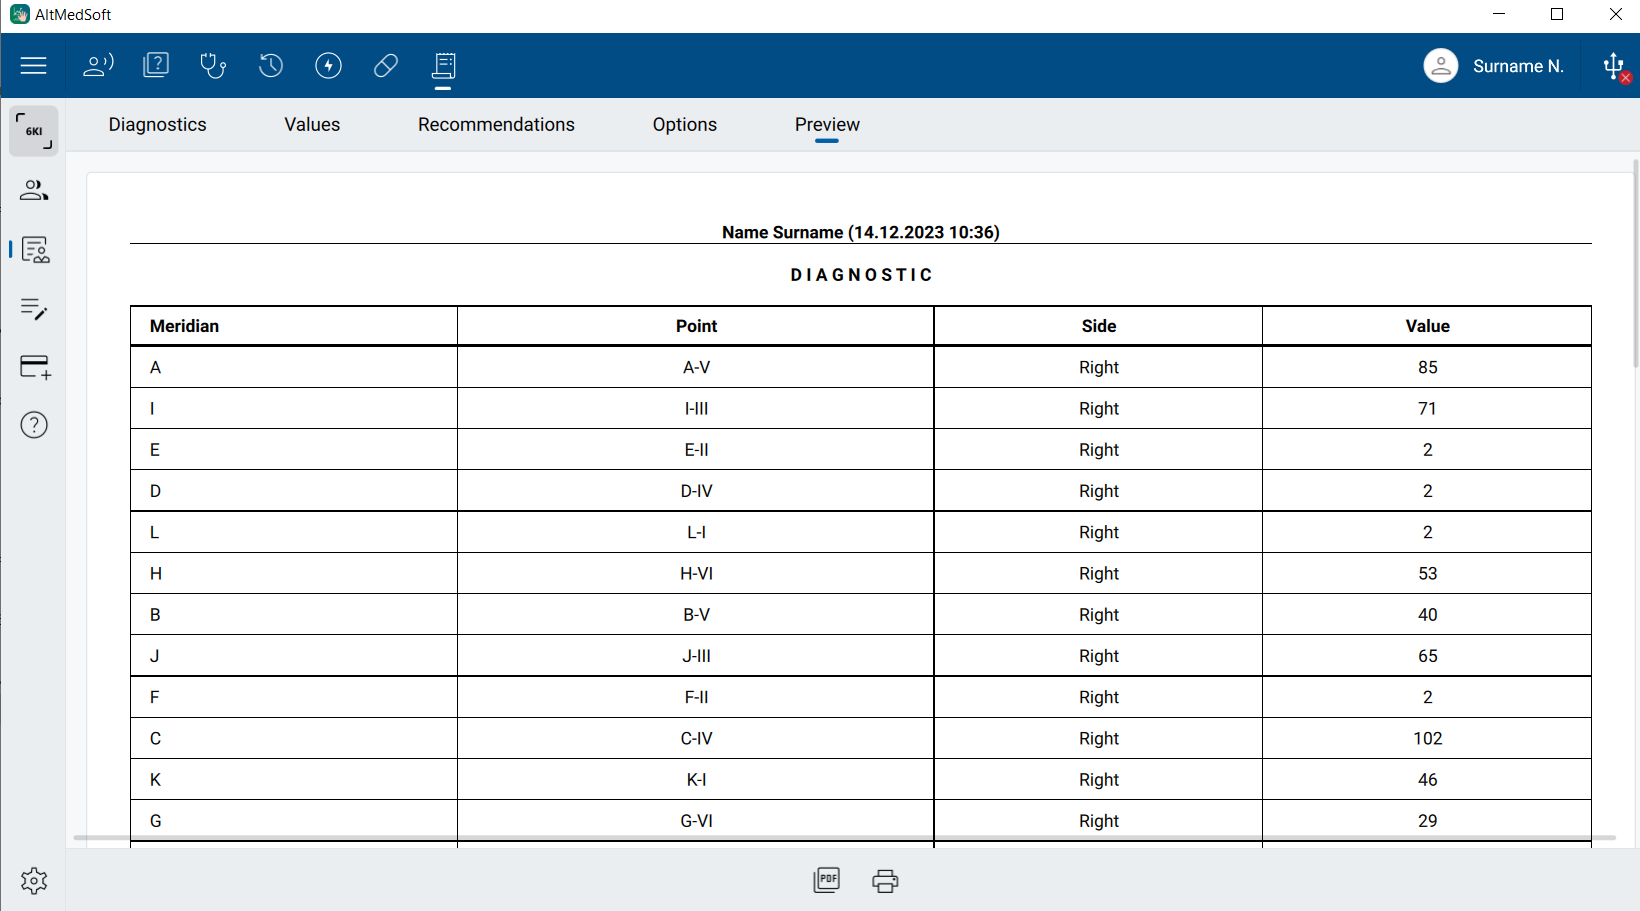Open the Recommendations tab

click(496, 125)
